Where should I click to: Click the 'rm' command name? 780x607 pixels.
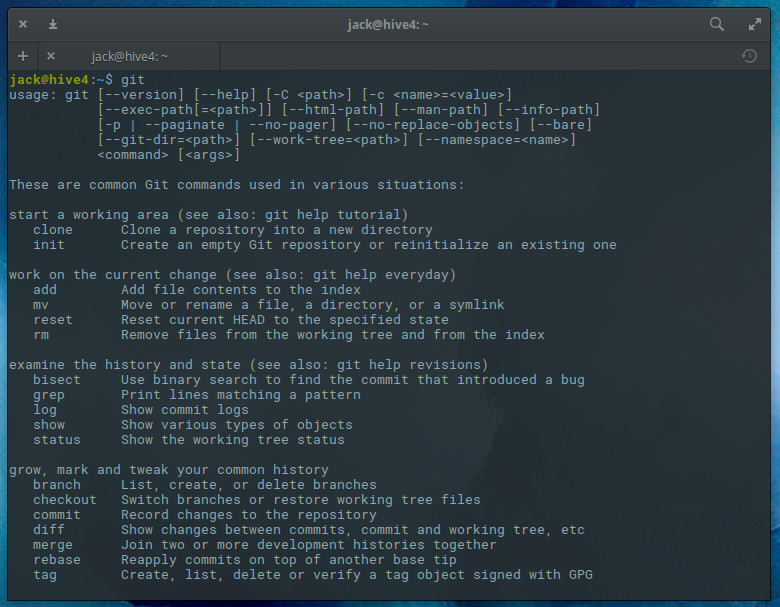pyautogui.click(x=41, y=334)
